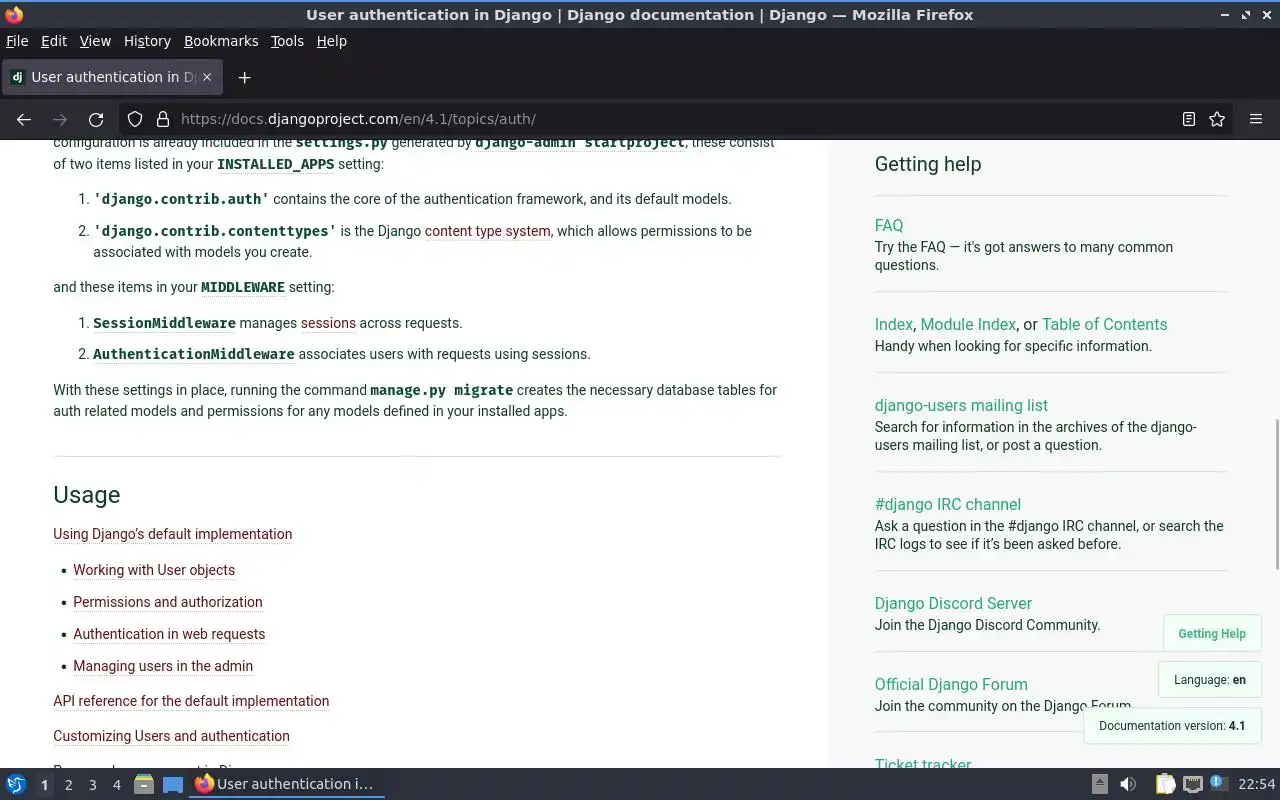Click the removable media tray icon
Screen dimensions: 1280x800
click(x=1099, y=784)
